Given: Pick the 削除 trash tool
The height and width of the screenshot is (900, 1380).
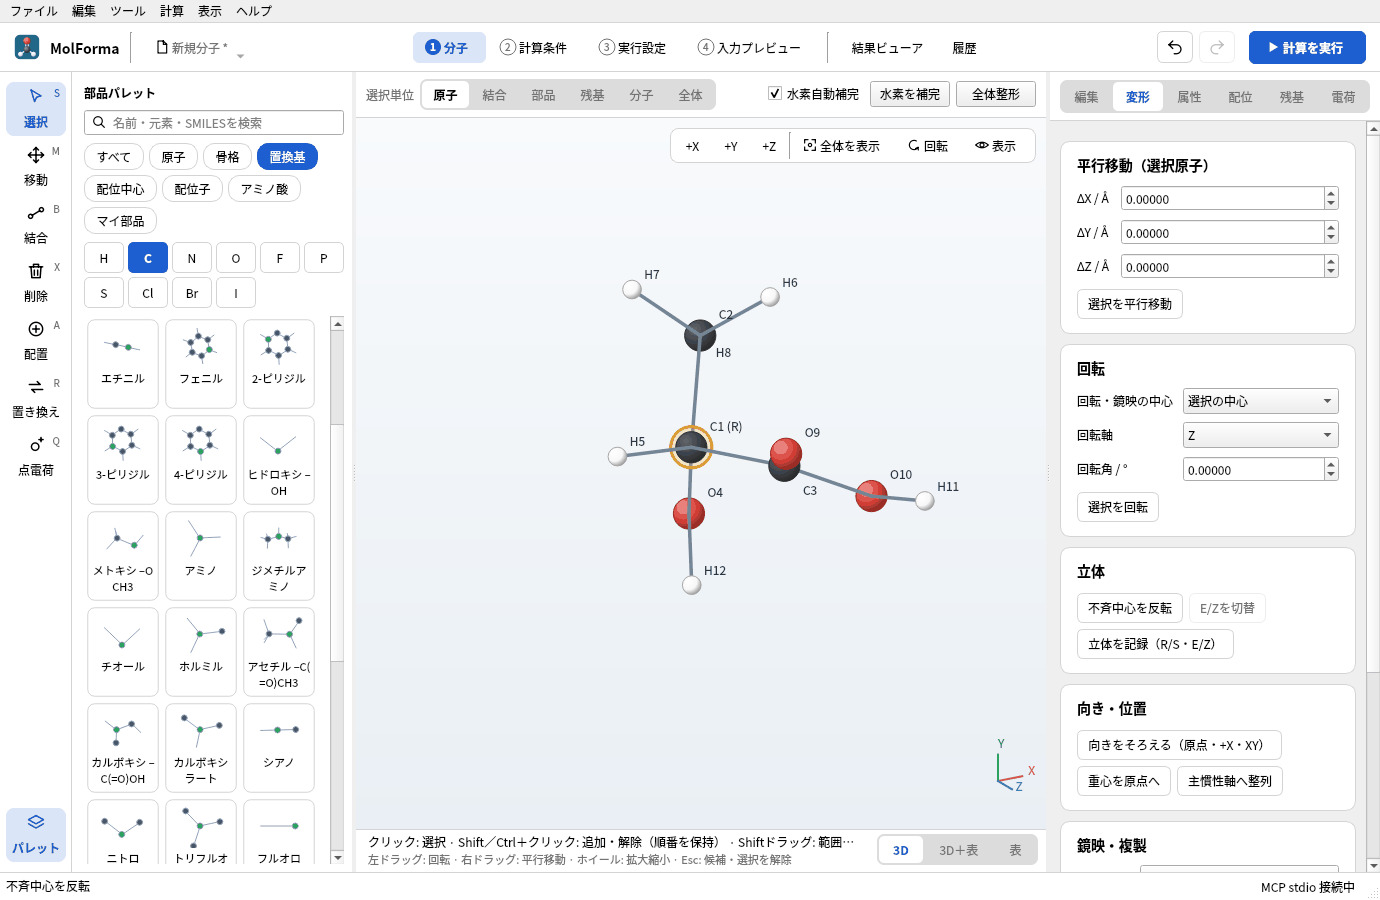Looking at the screenshot, I should 36,282.
